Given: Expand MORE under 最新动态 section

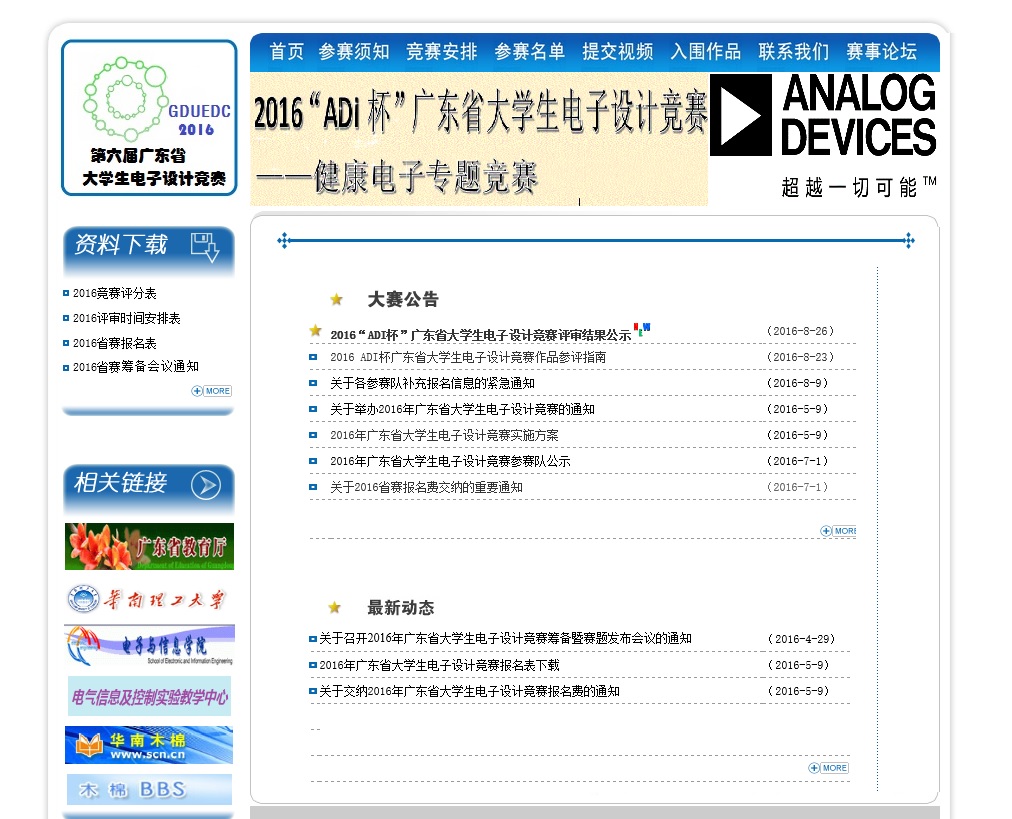Looking at the screenshot, I should (829, 768).
